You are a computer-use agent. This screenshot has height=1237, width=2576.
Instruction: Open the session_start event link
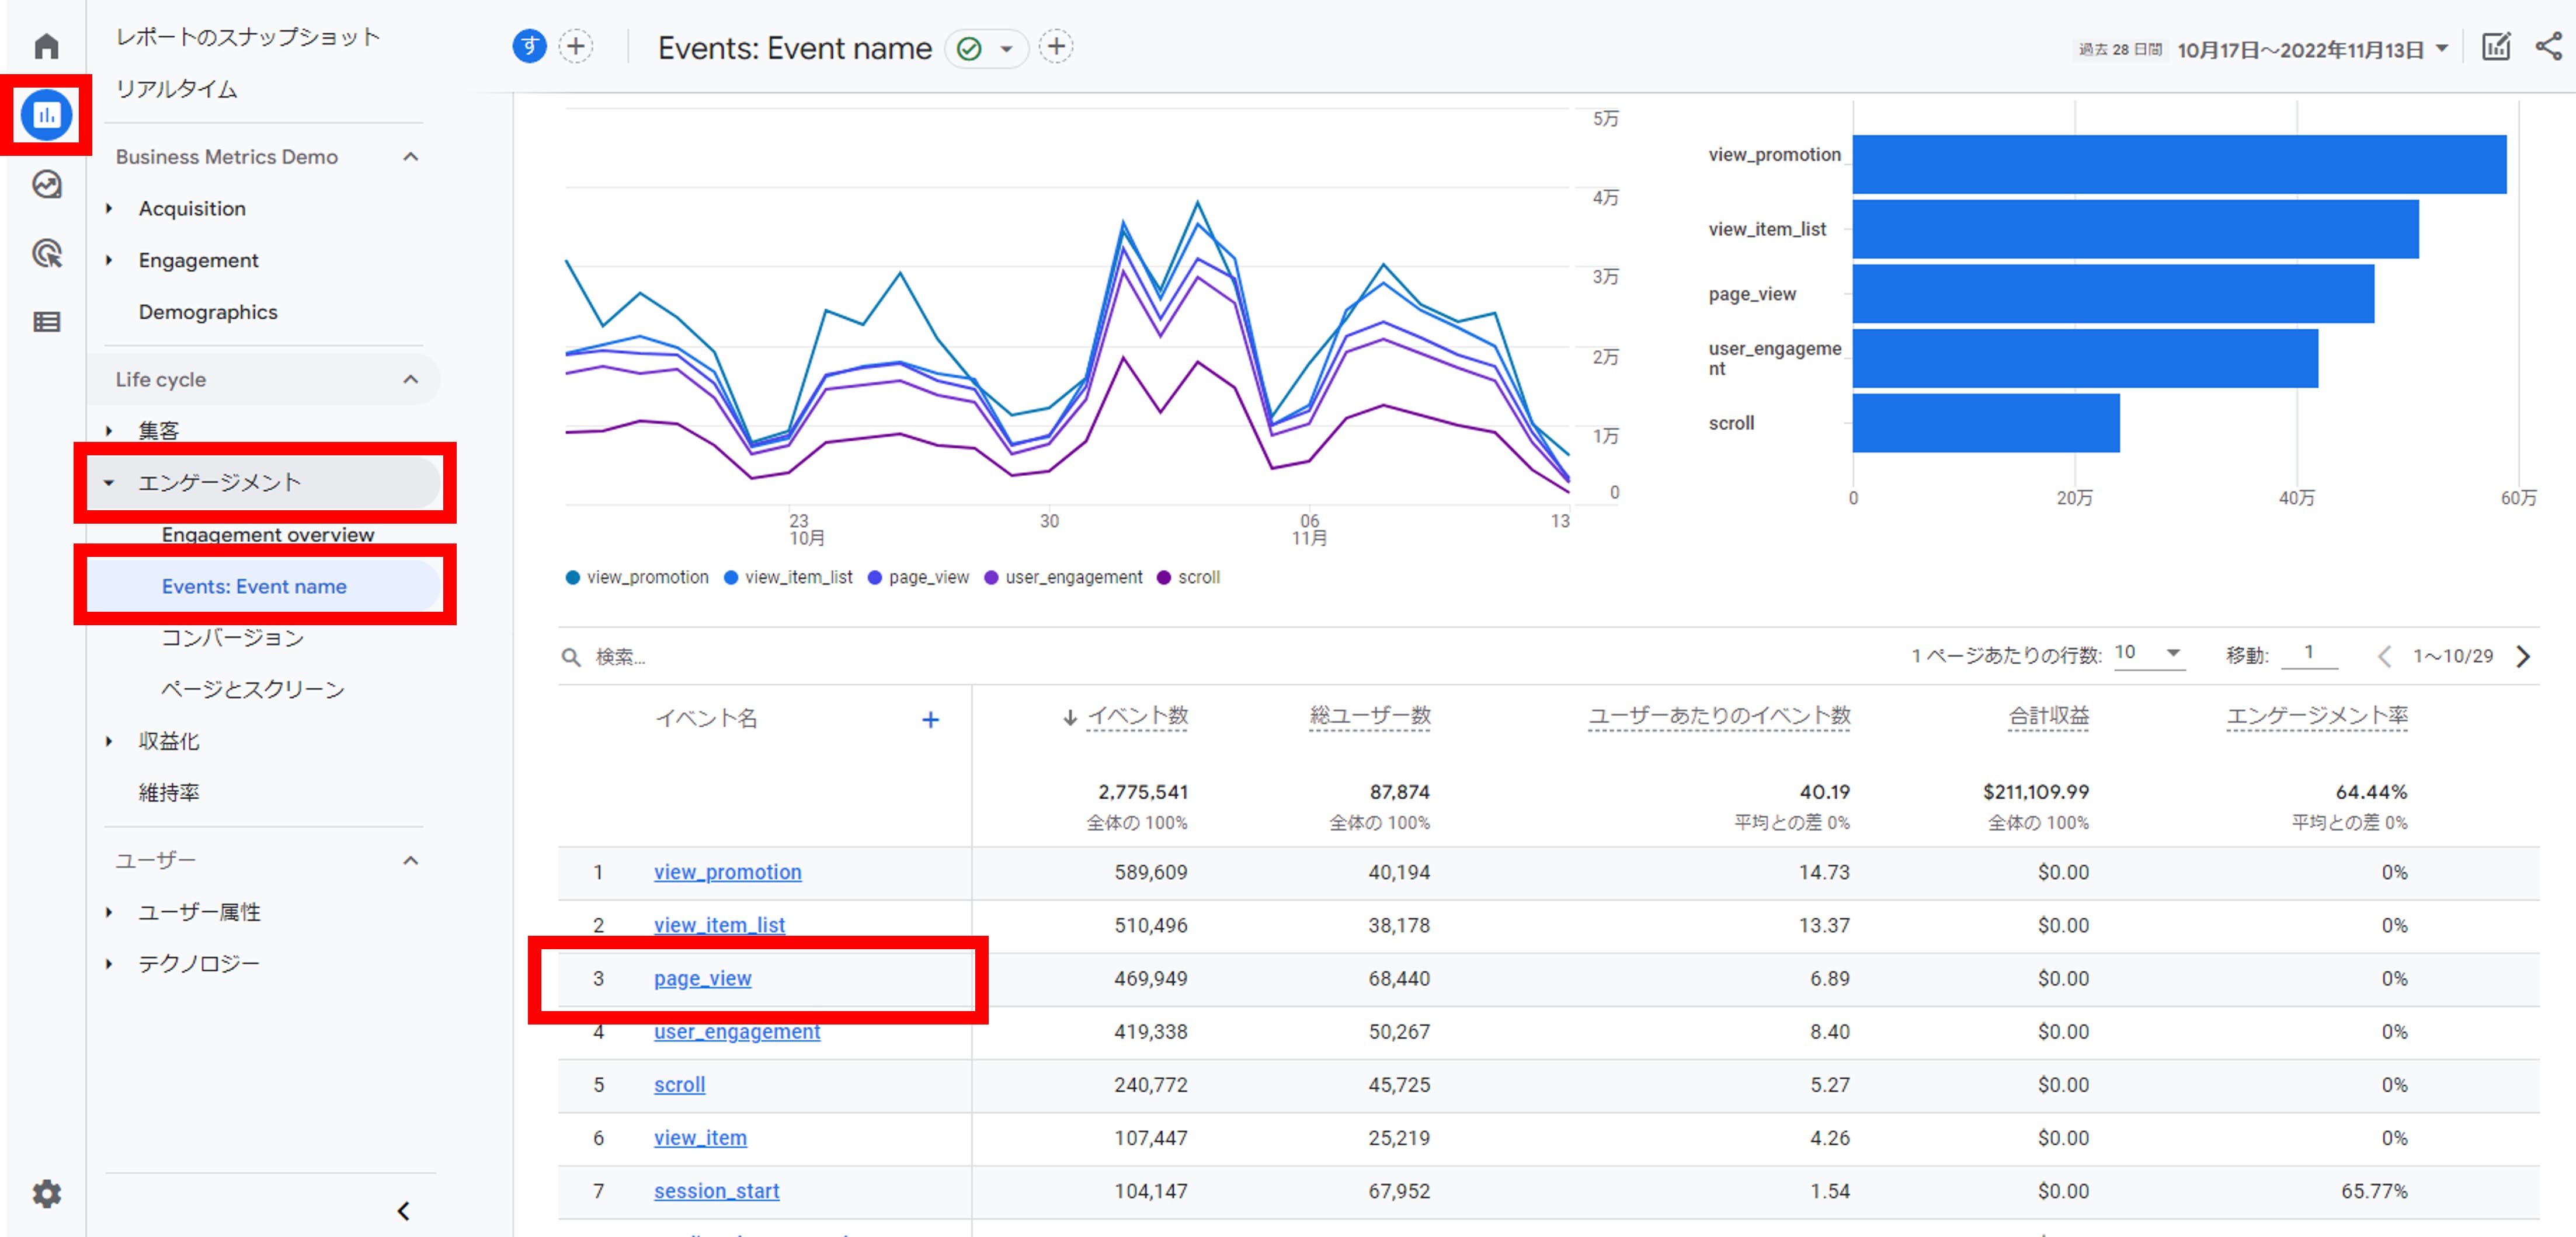[716, 1191]
